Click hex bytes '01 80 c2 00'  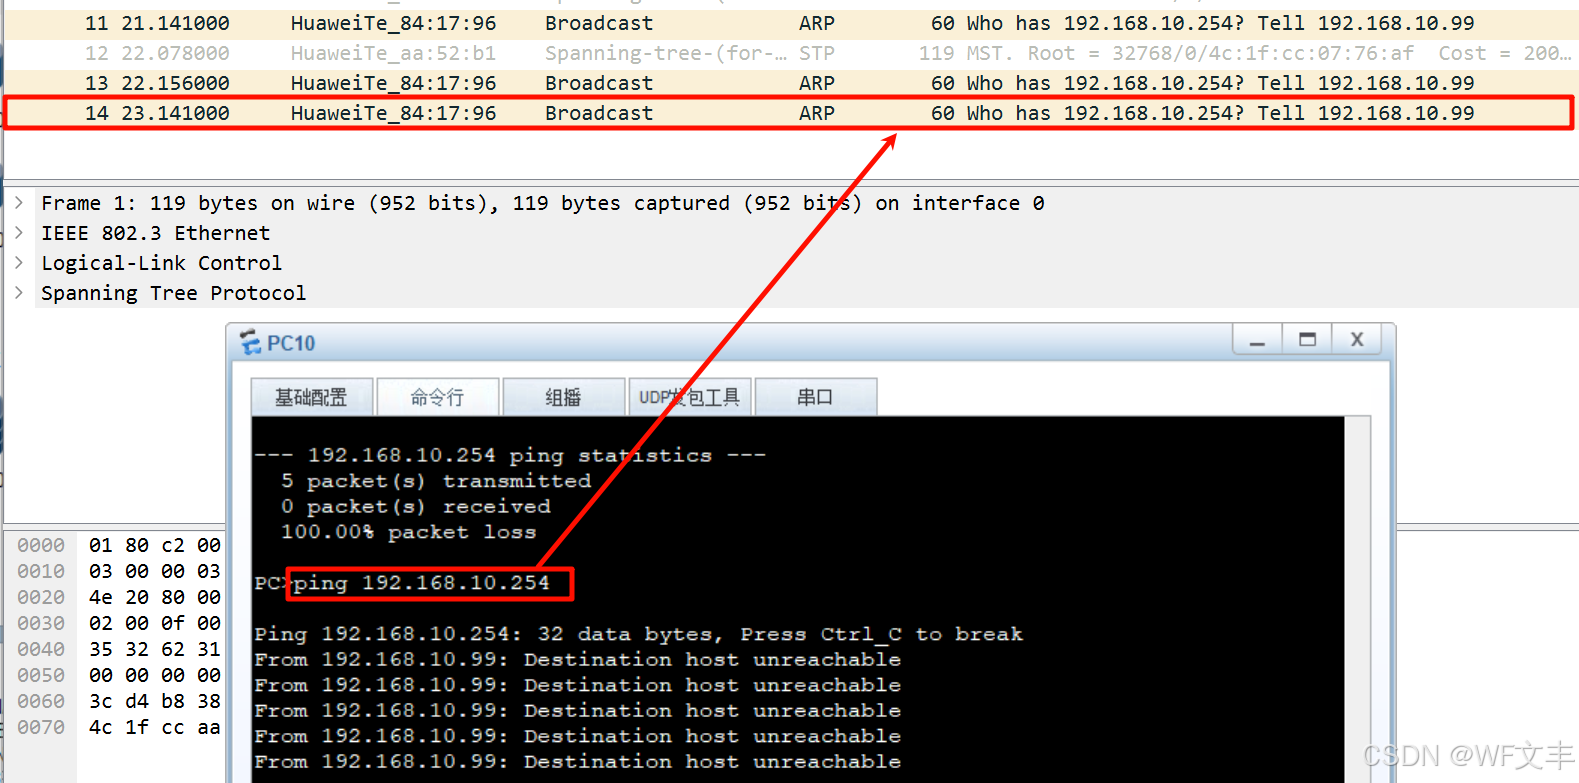(155, 545)
